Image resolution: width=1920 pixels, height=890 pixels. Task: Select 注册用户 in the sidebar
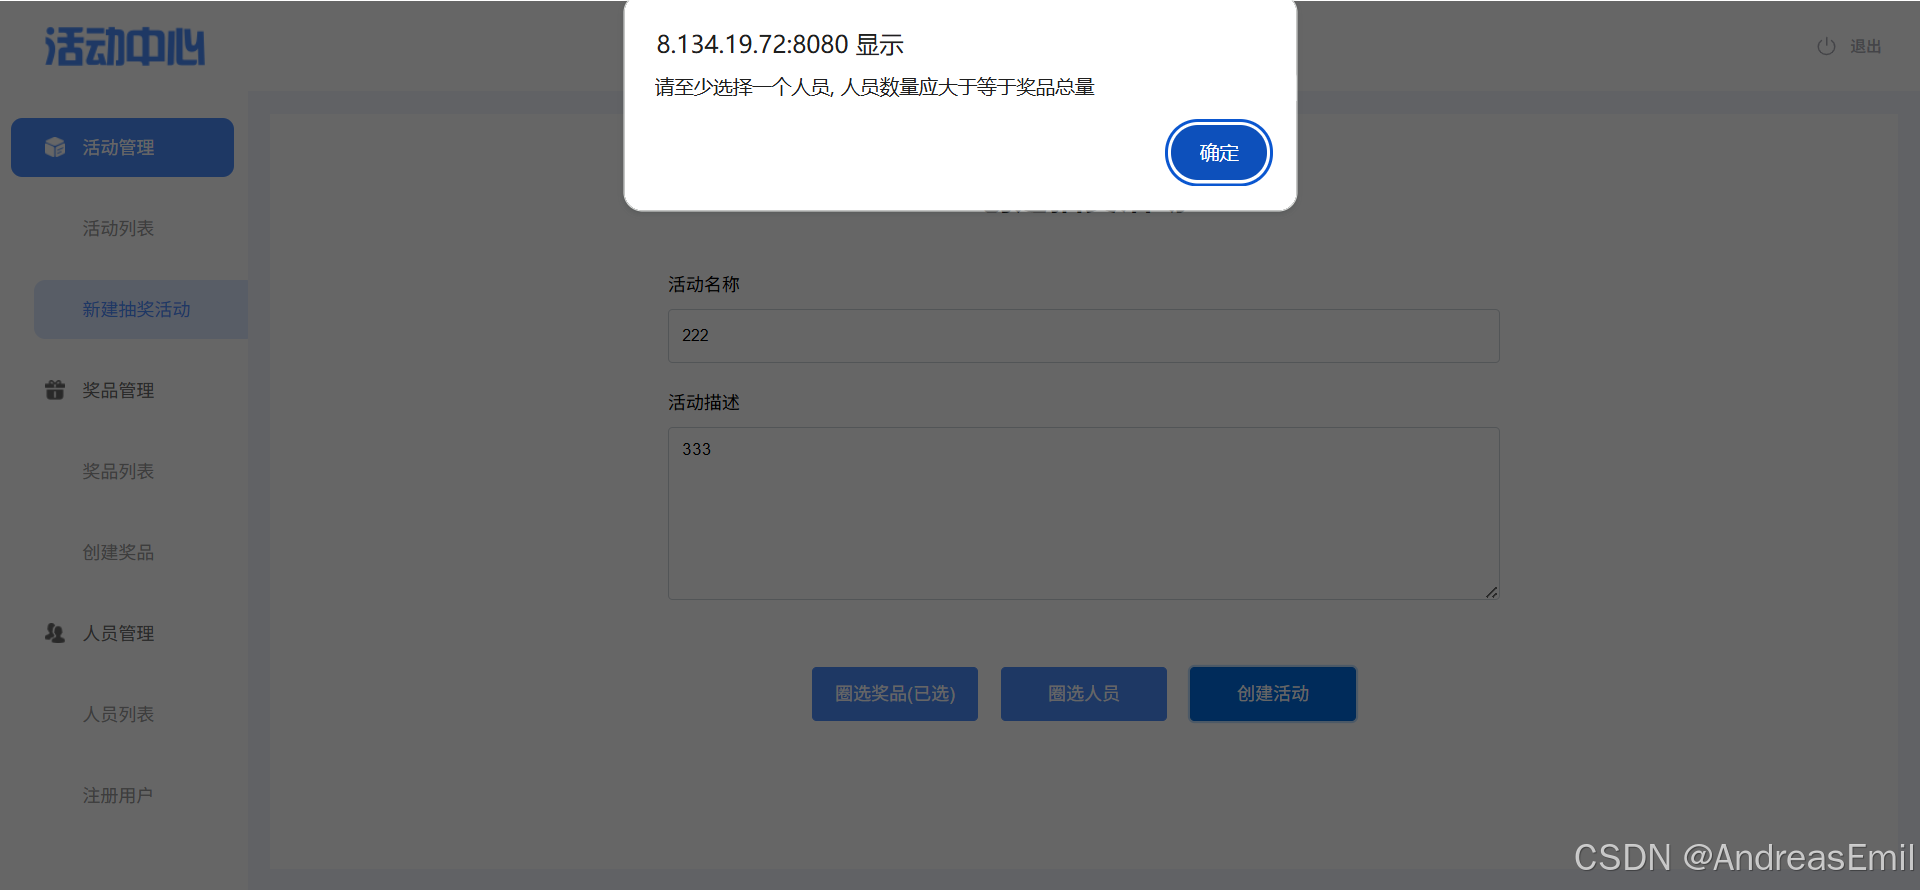point(118,796)
